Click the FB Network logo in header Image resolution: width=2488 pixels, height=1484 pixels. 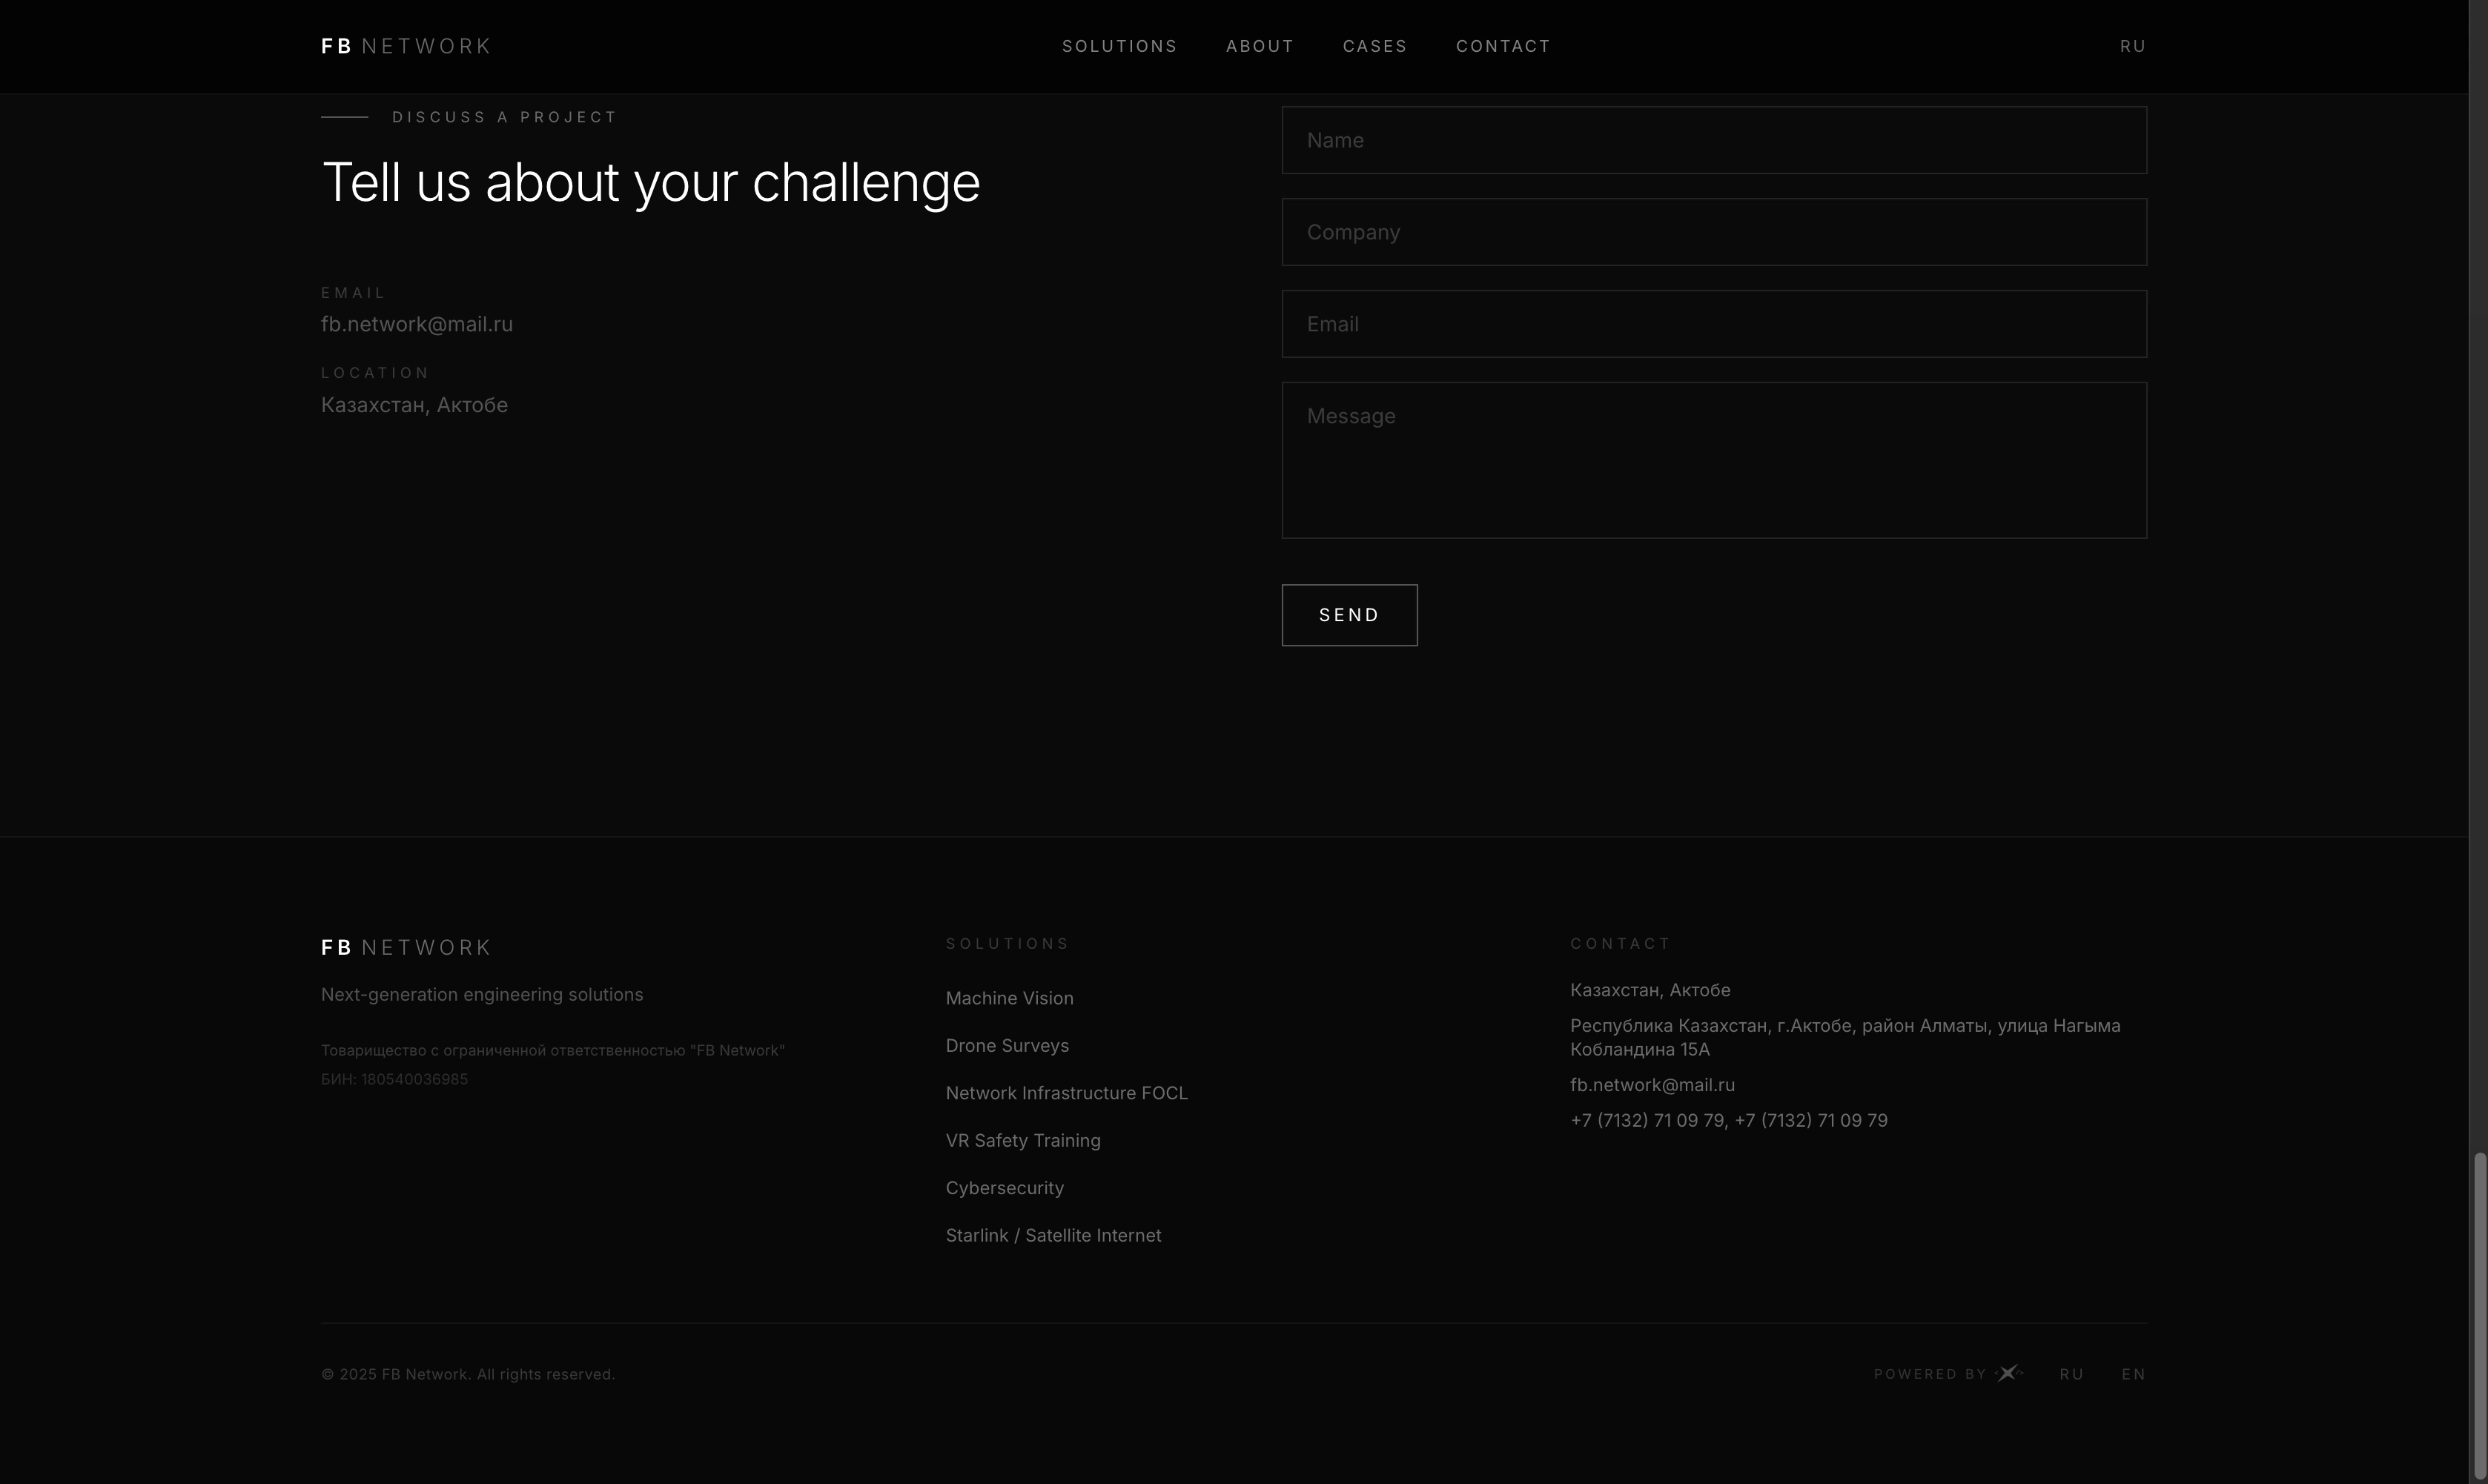tap(406, 46)
